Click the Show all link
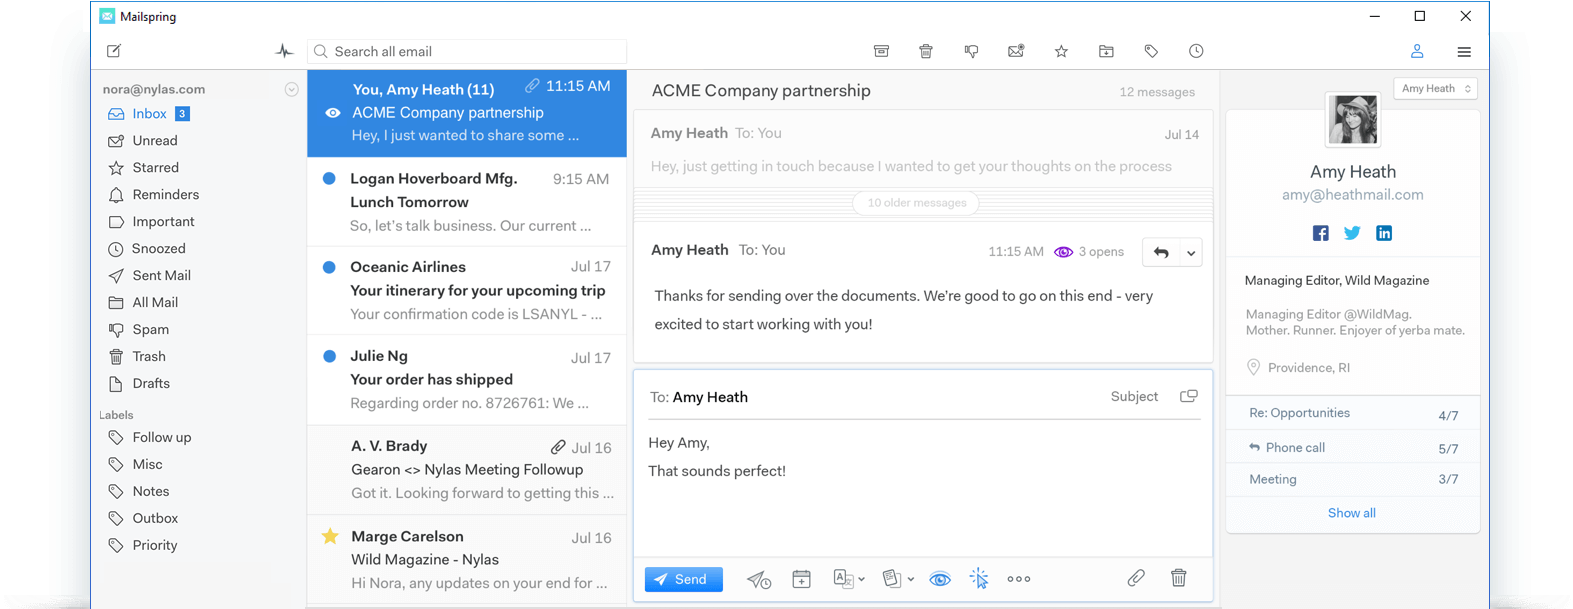The height and width of the screenshot is (609, 1573). 1351,513
